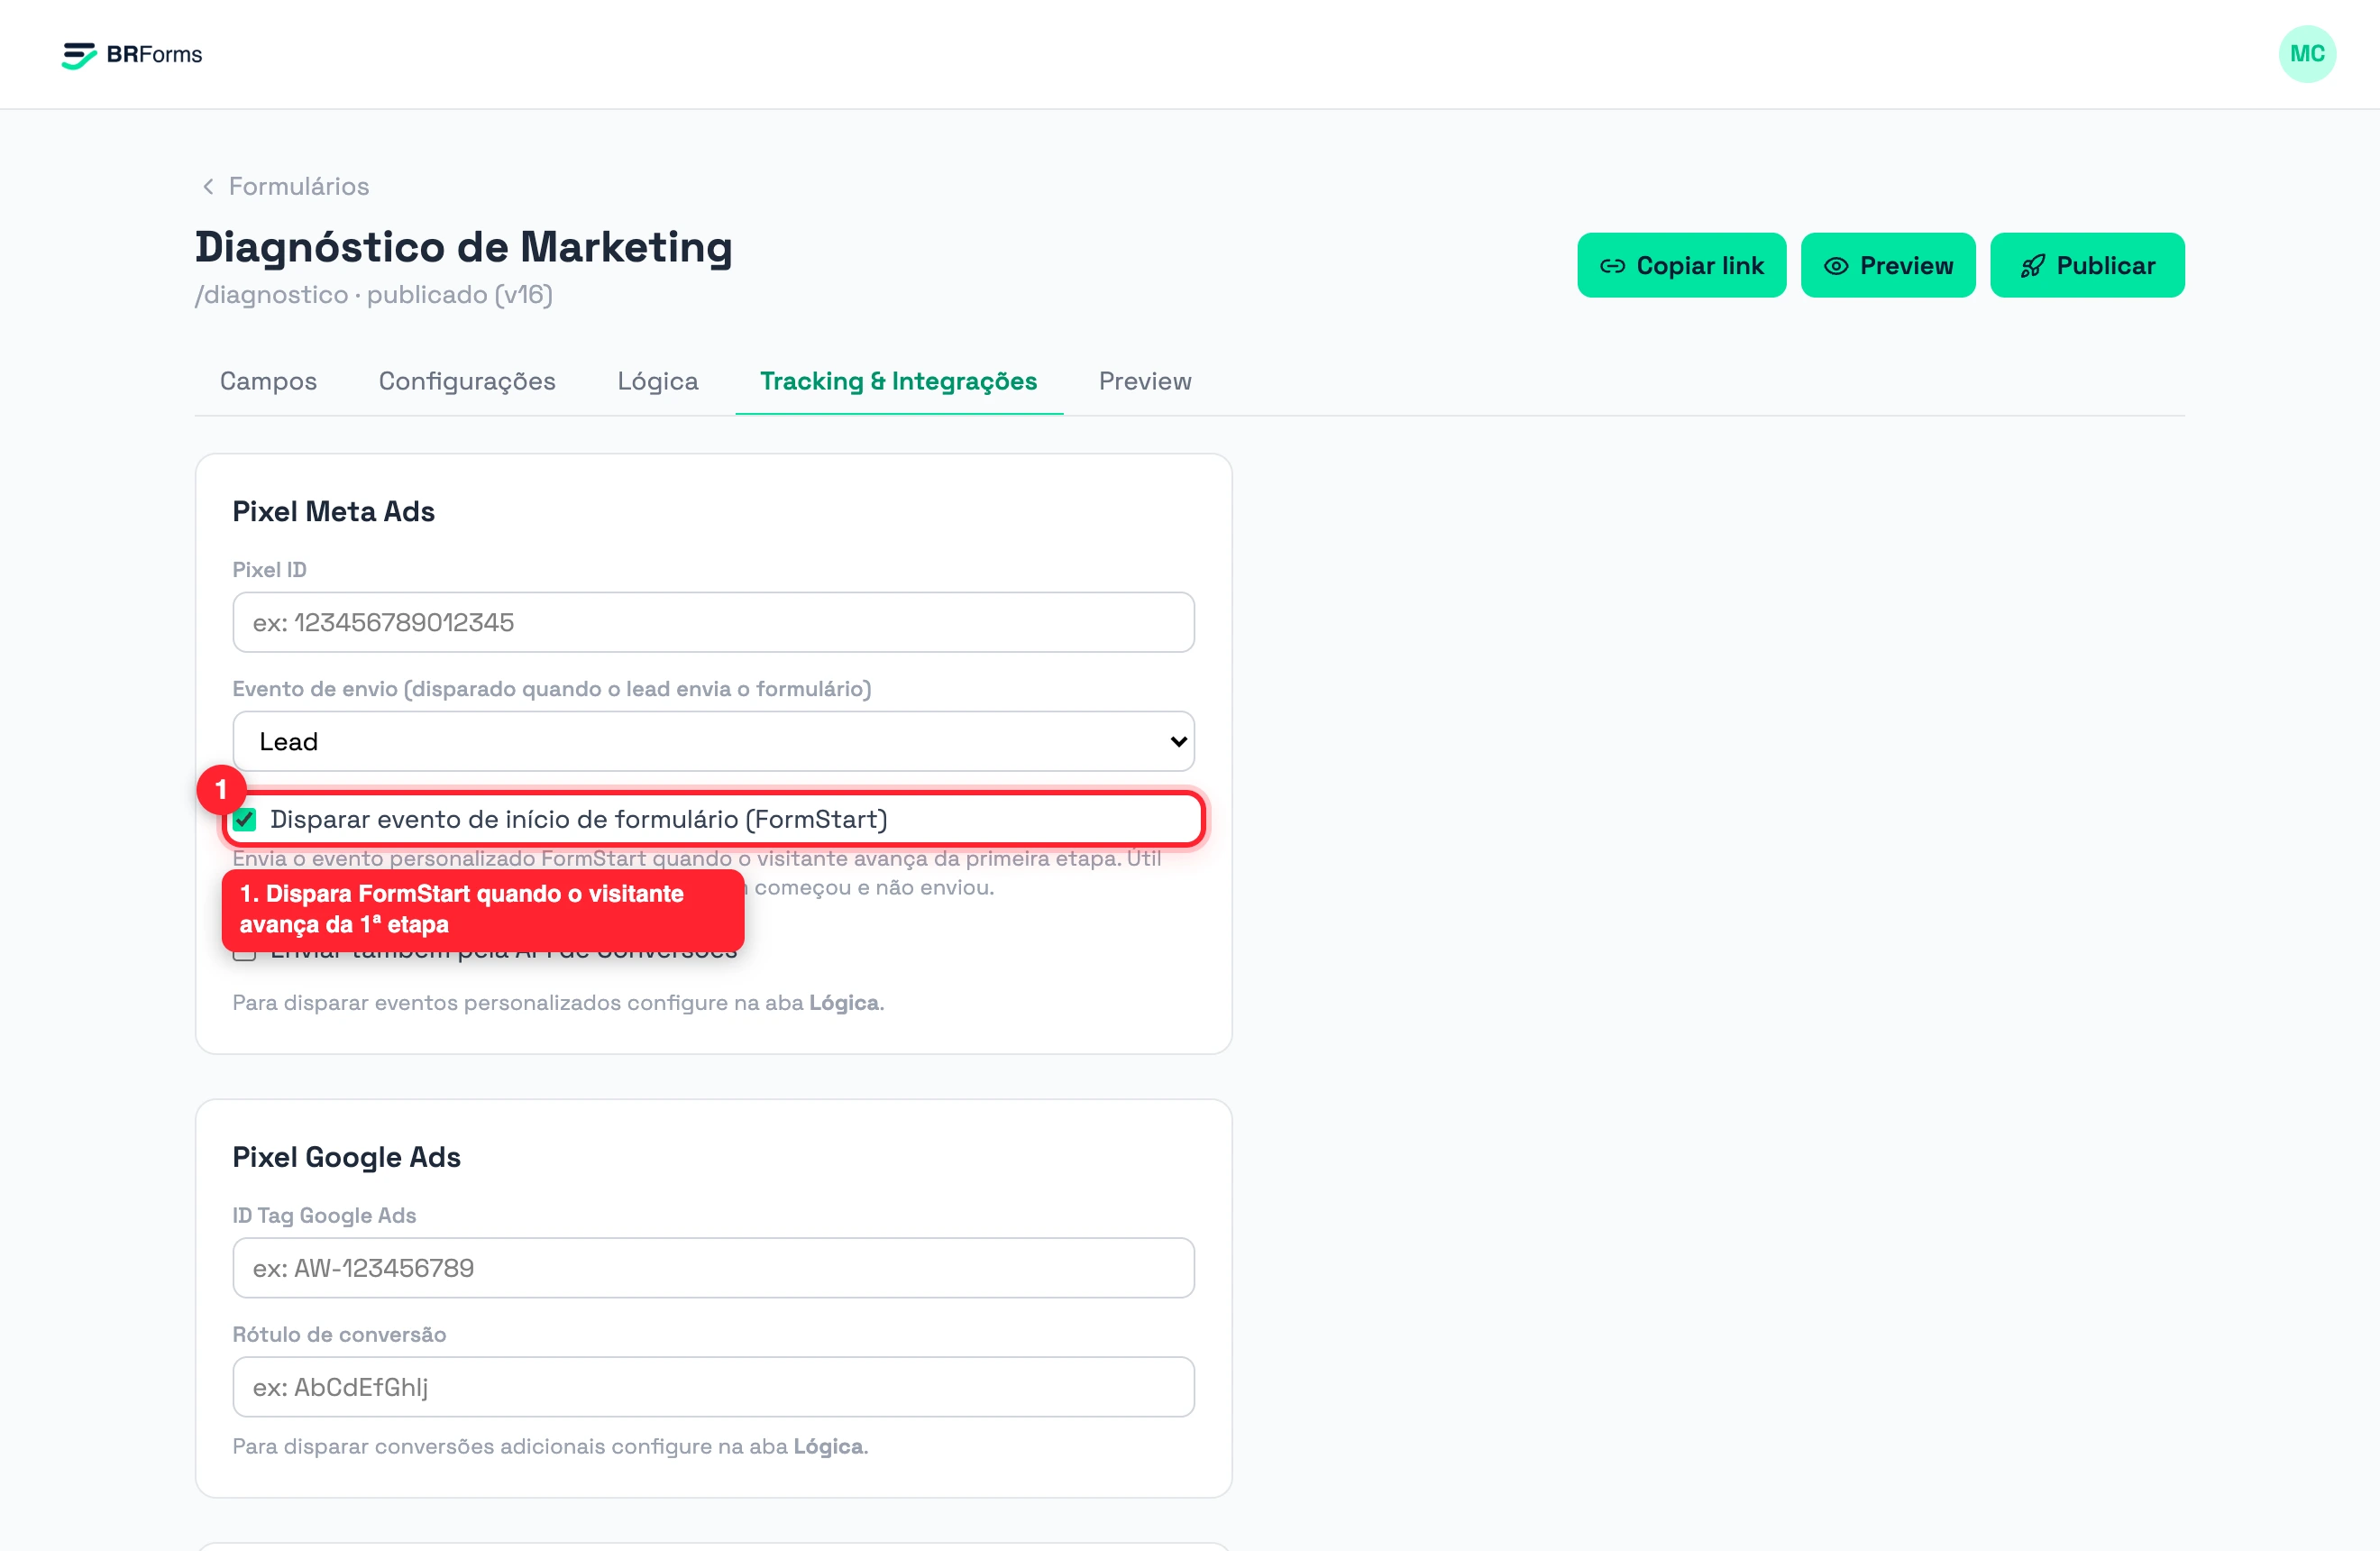Screen dimensions: 2380x1551
Task: Expand the Evento de envio Lead dropdown
Action: point(713,742)
